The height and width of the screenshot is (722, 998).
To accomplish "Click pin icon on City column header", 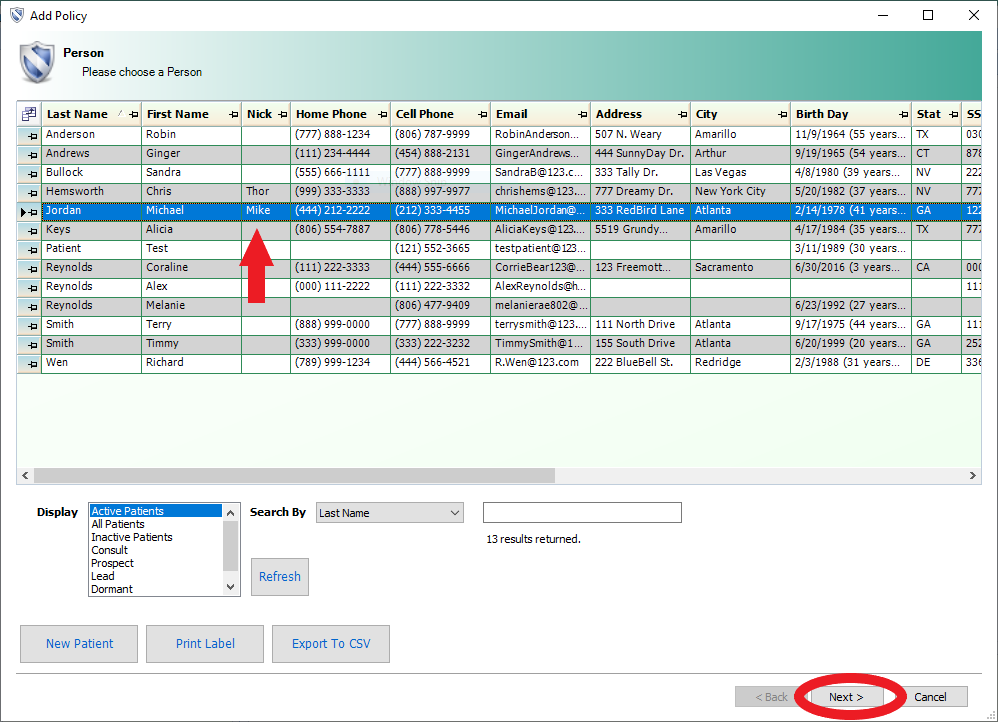I will click(x=783, y=115).
